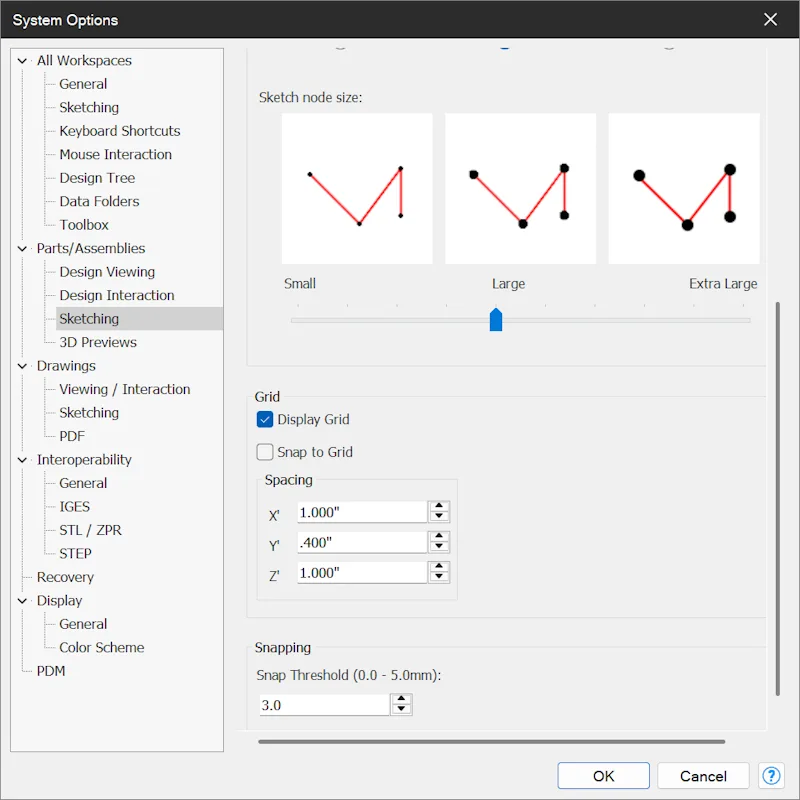This screenshot has height=800, width=800.
Task: Increase the Y' spacing with up arrow
Action: click(x=439, y=536)
